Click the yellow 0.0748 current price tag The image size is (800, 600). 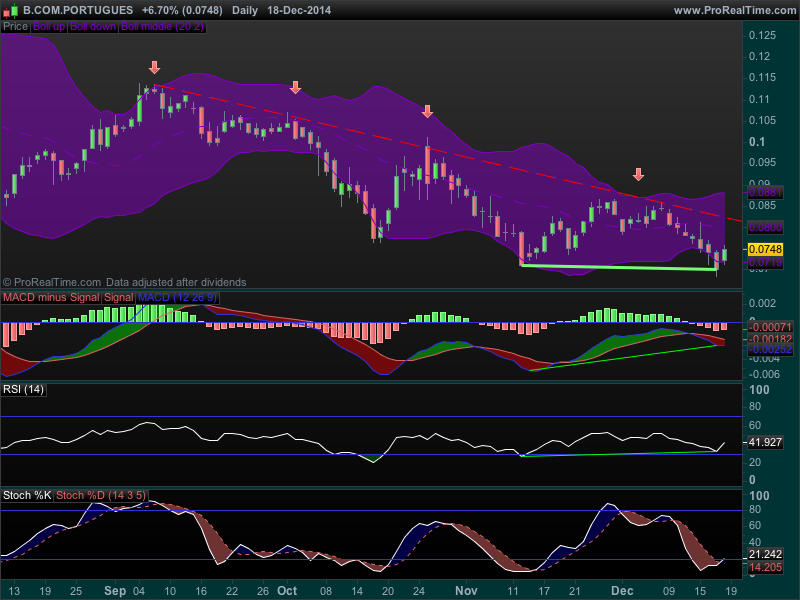[765, 249]
